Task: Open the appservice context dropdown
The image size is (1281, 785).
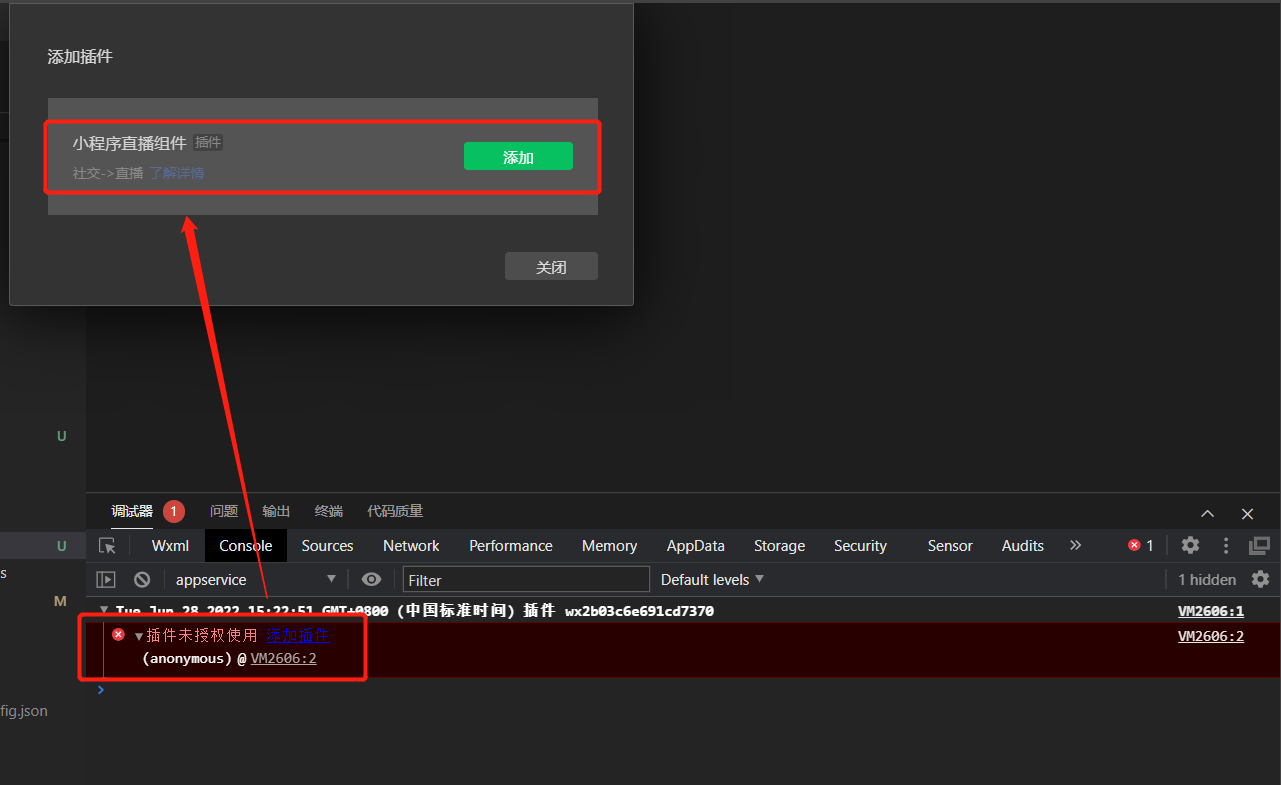Action: tap(256, 580)
